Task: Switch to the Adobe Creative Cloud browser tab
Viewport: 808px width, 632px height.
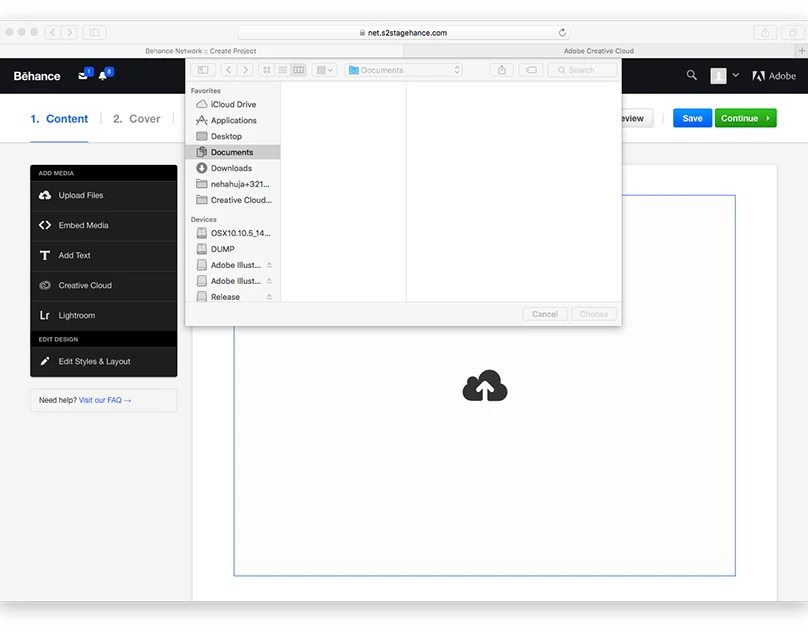Action: click(598, 51)
